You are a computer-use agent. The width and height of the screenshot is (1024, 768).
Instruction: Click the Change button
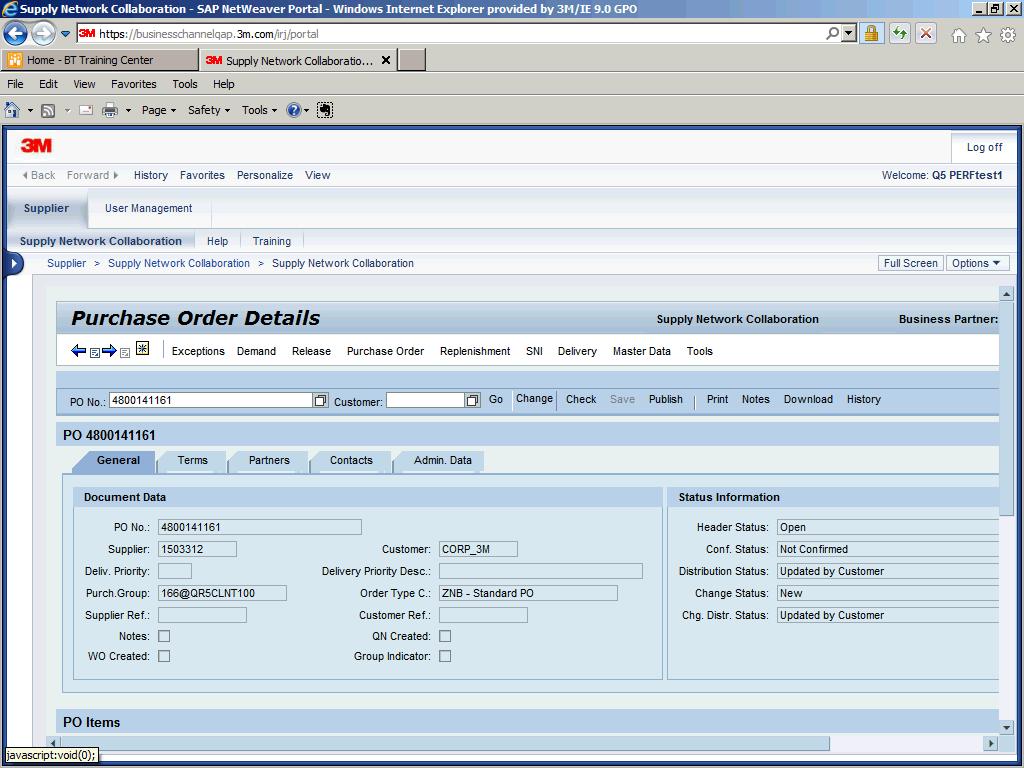click(x=534, y=398)
